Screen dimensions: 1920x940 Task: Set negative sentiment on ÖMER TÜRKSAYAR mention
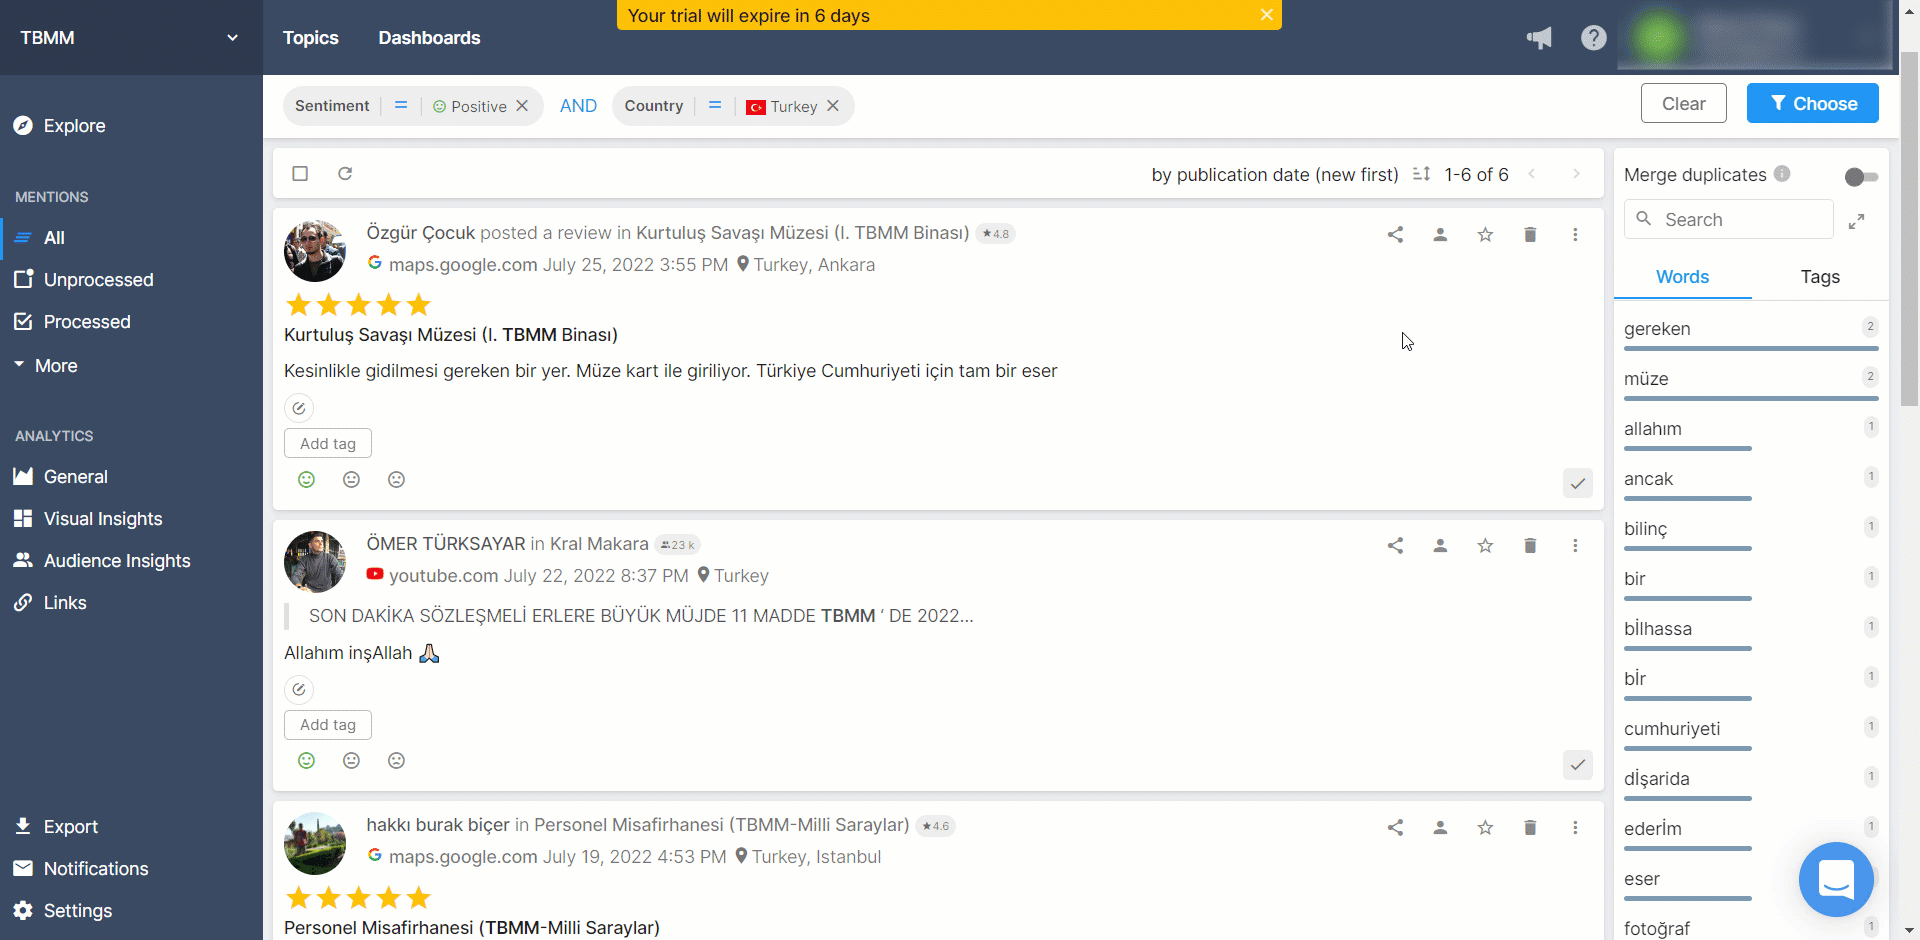[396, 760]
